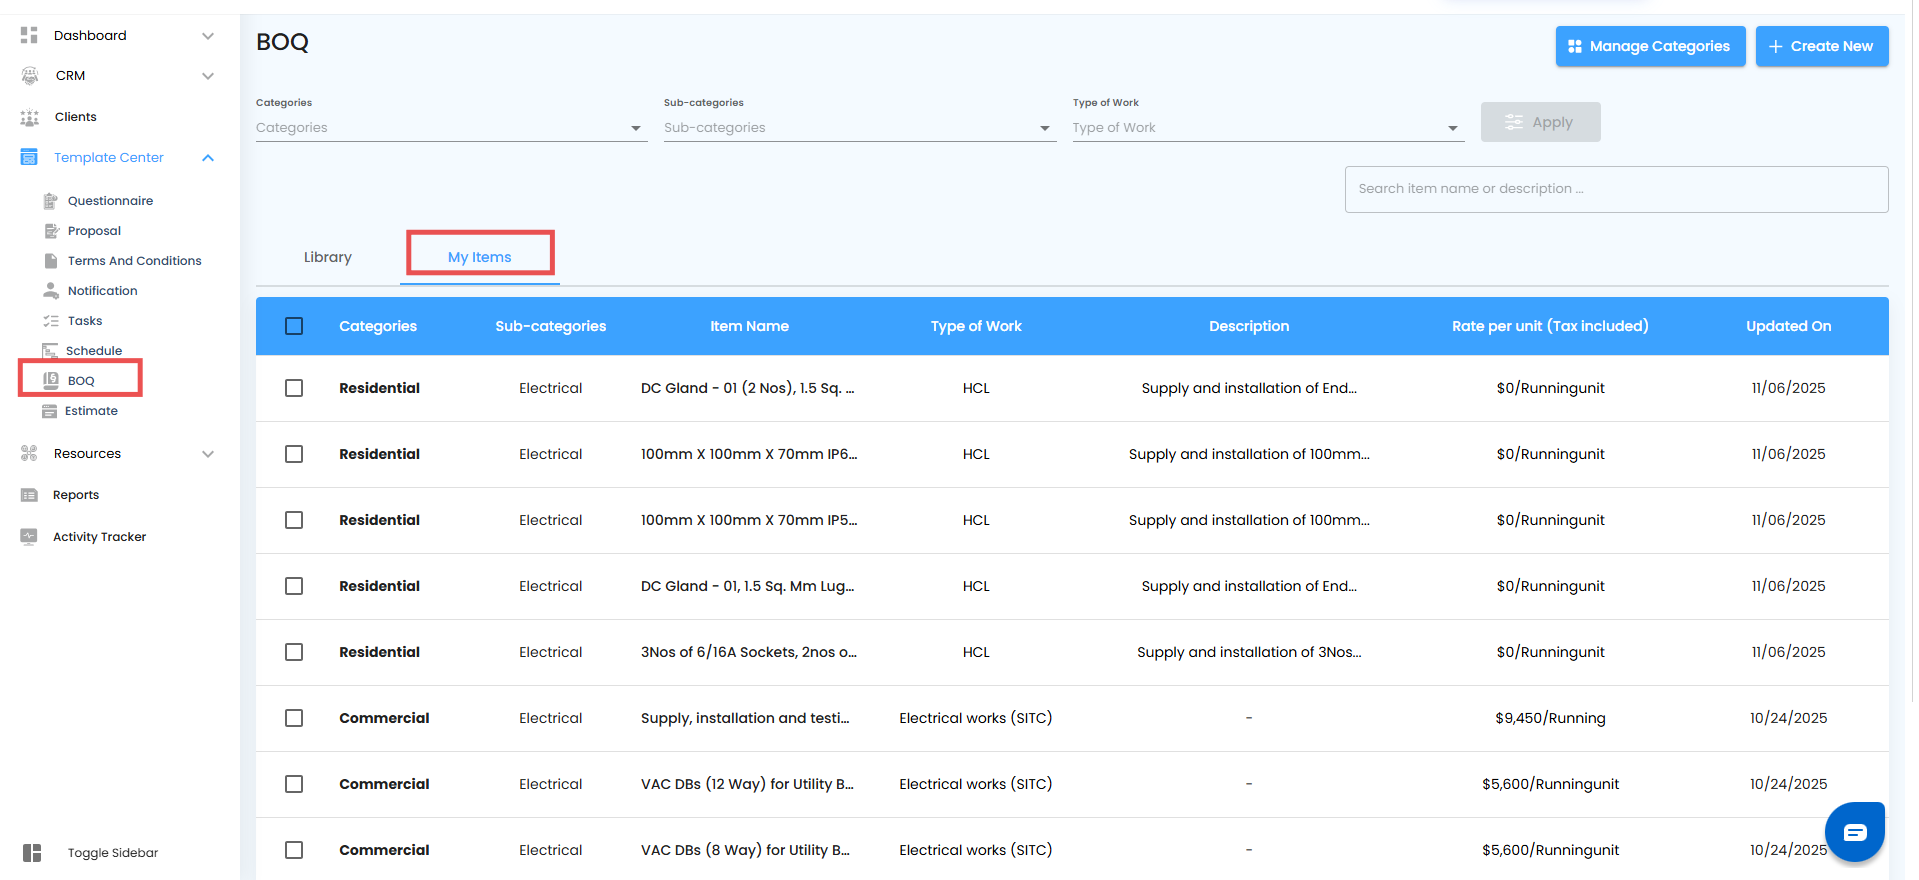Check the select-all checkbox in table header
The height and width of the screenshot is (880, 1919).
point(294,326)
